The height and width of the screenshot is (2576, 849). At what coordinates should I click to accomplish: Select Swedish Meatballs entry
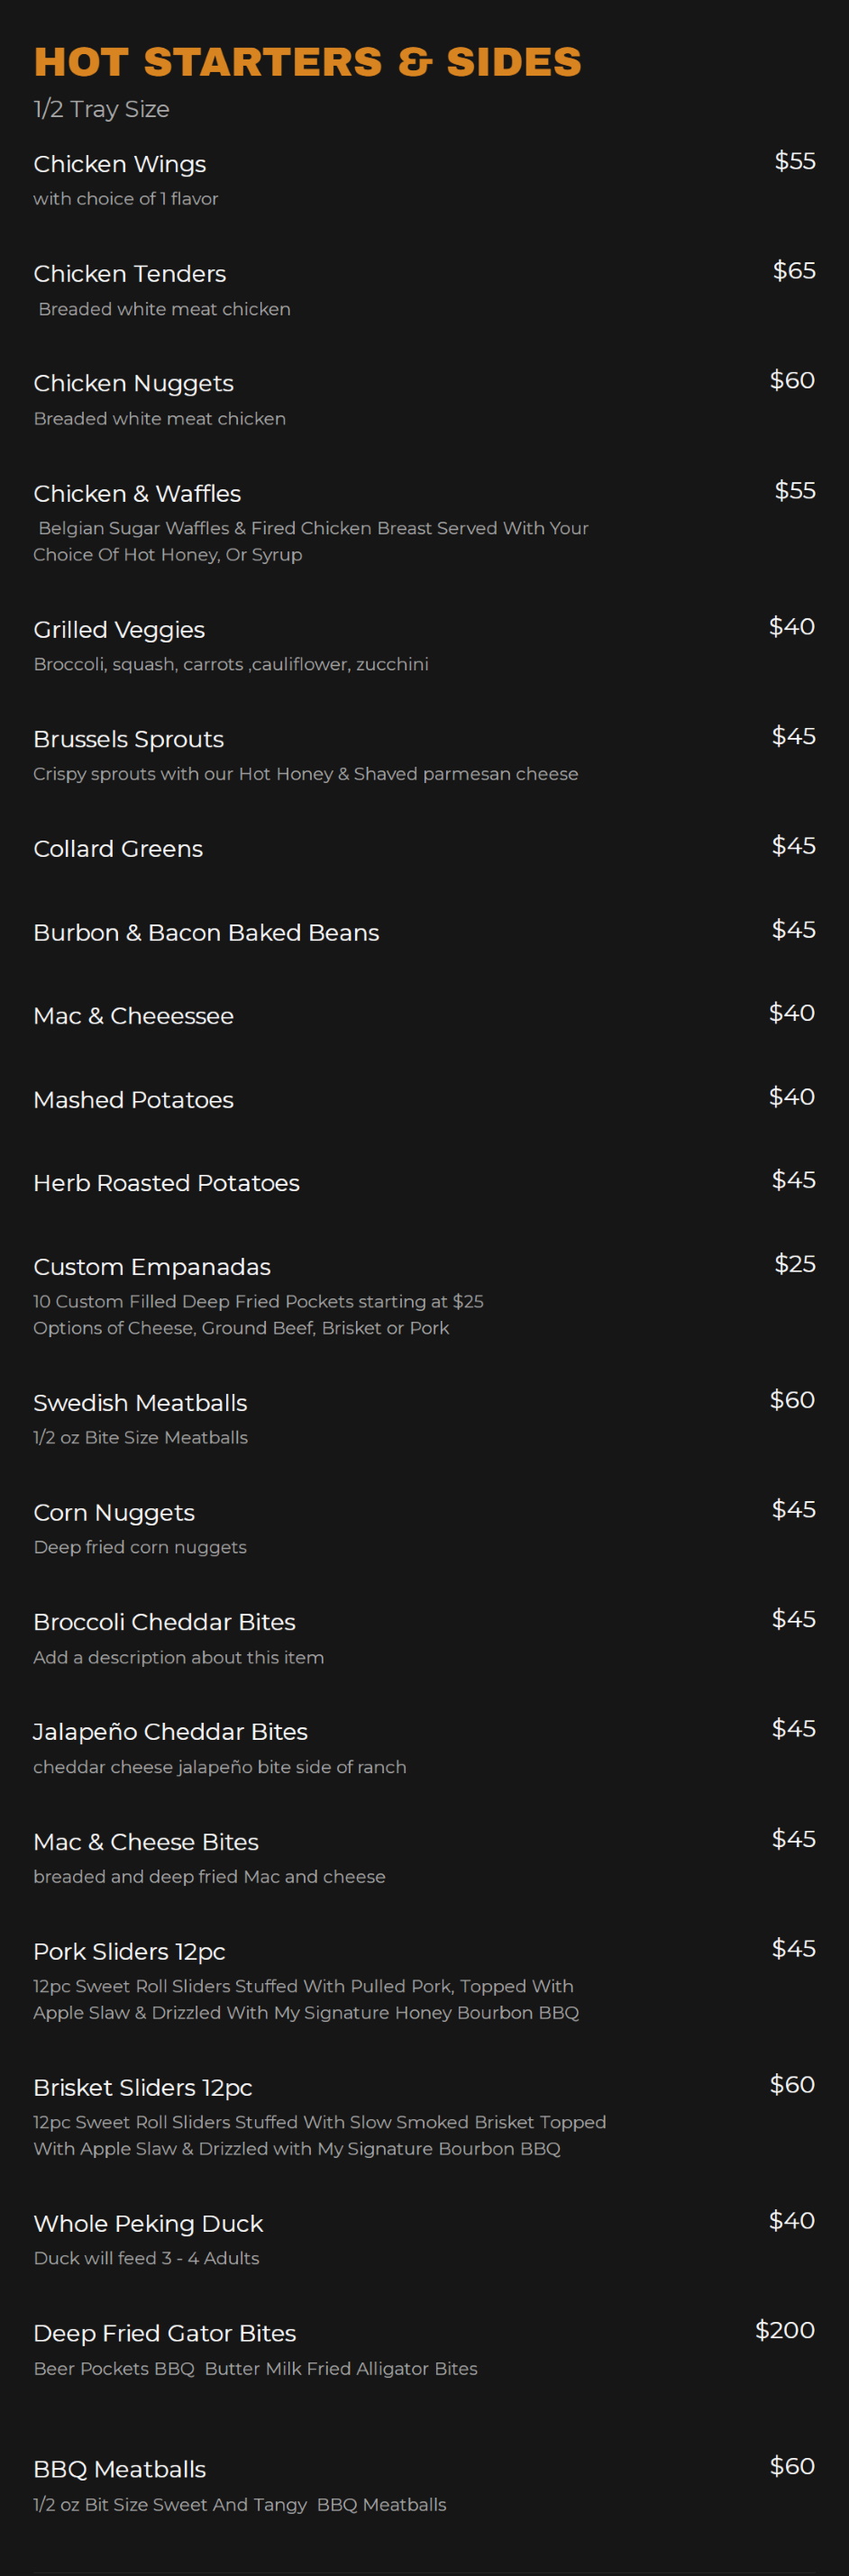[x=140, y=1402]
